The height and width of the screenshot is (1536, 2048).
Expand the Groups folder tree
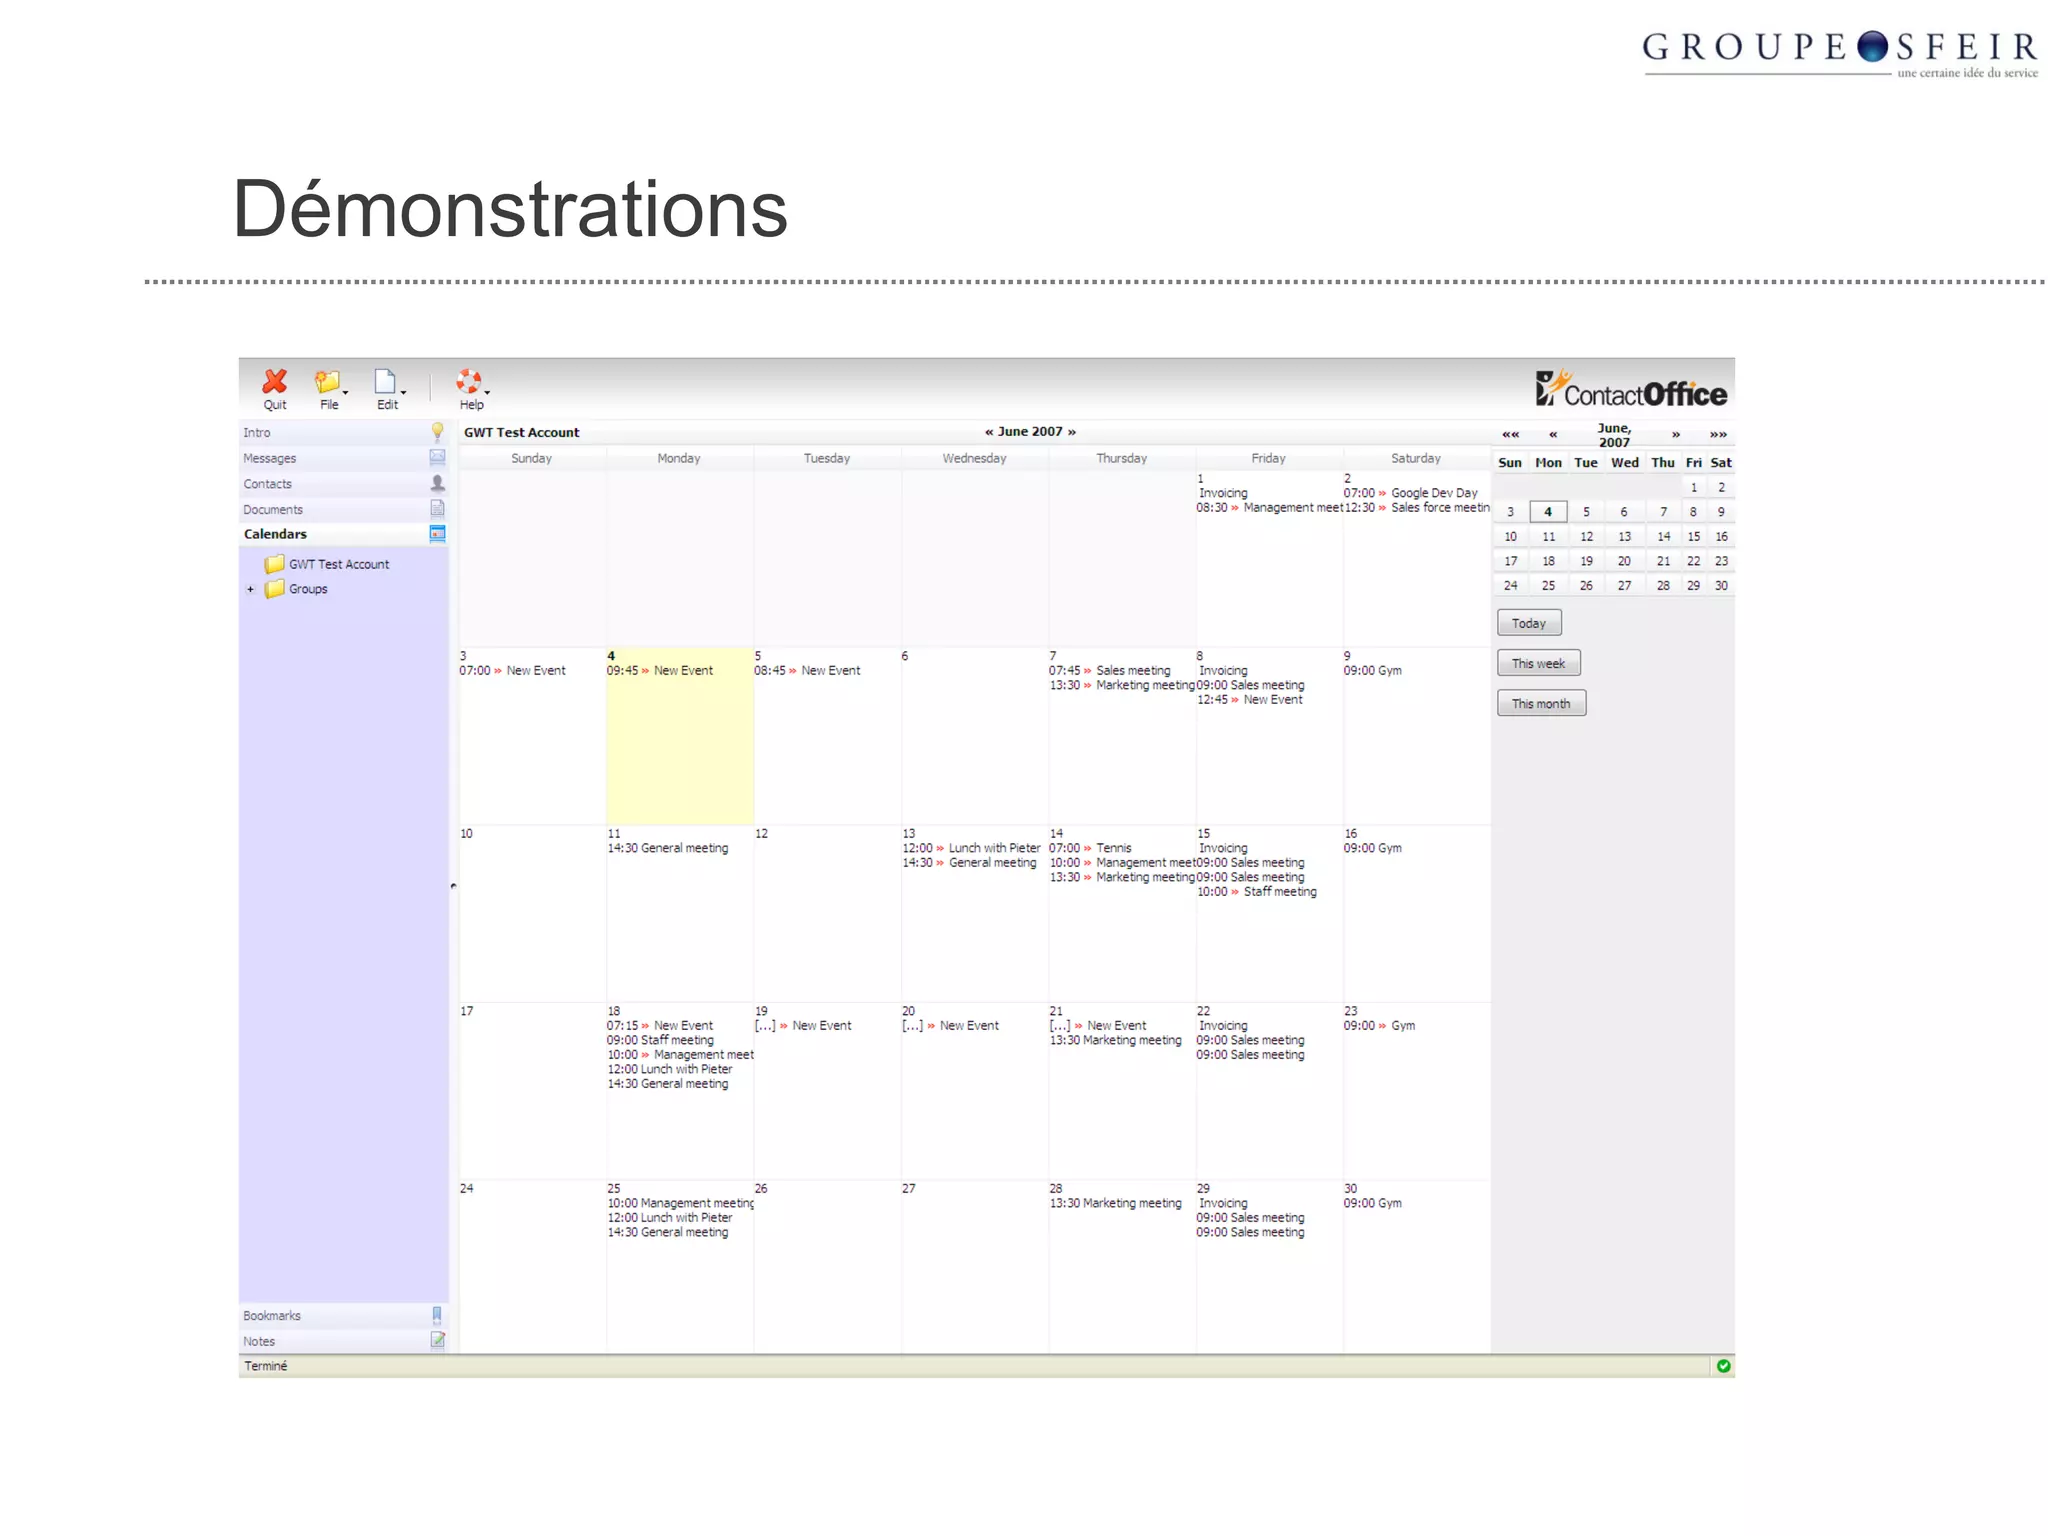(251, 589)
